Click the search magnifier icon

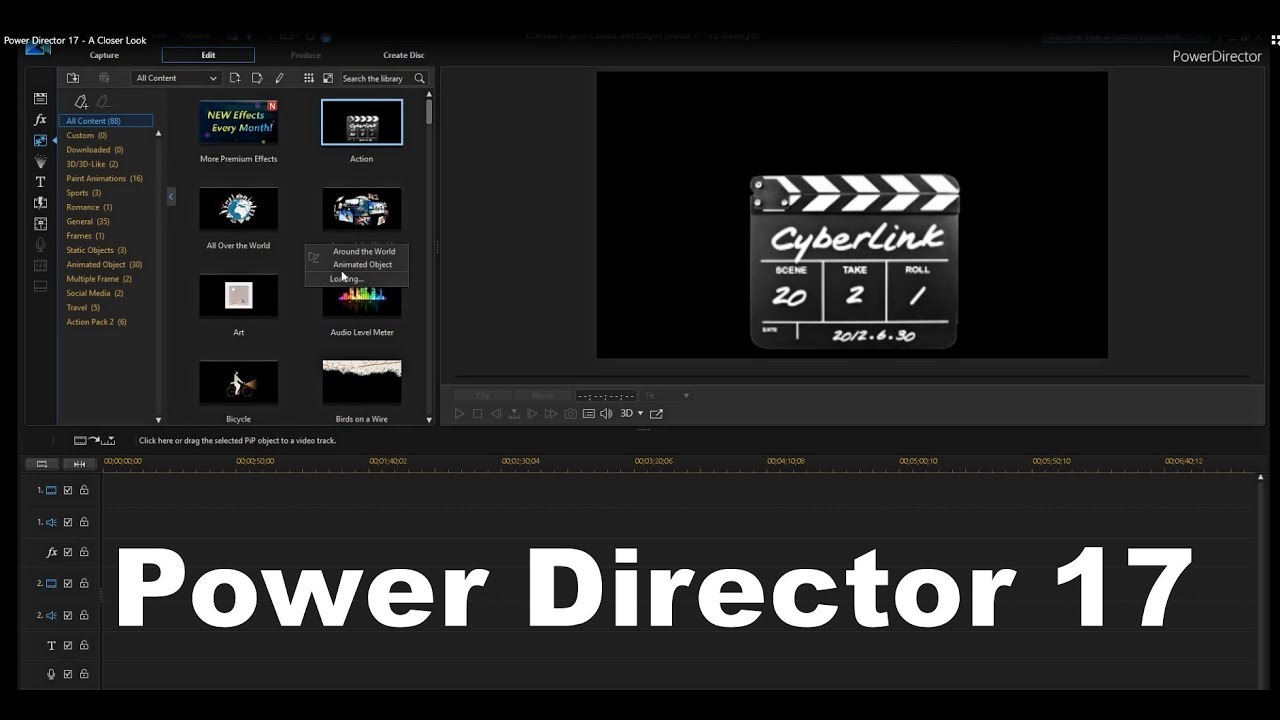pyautogui.click(x=419, y=78)
